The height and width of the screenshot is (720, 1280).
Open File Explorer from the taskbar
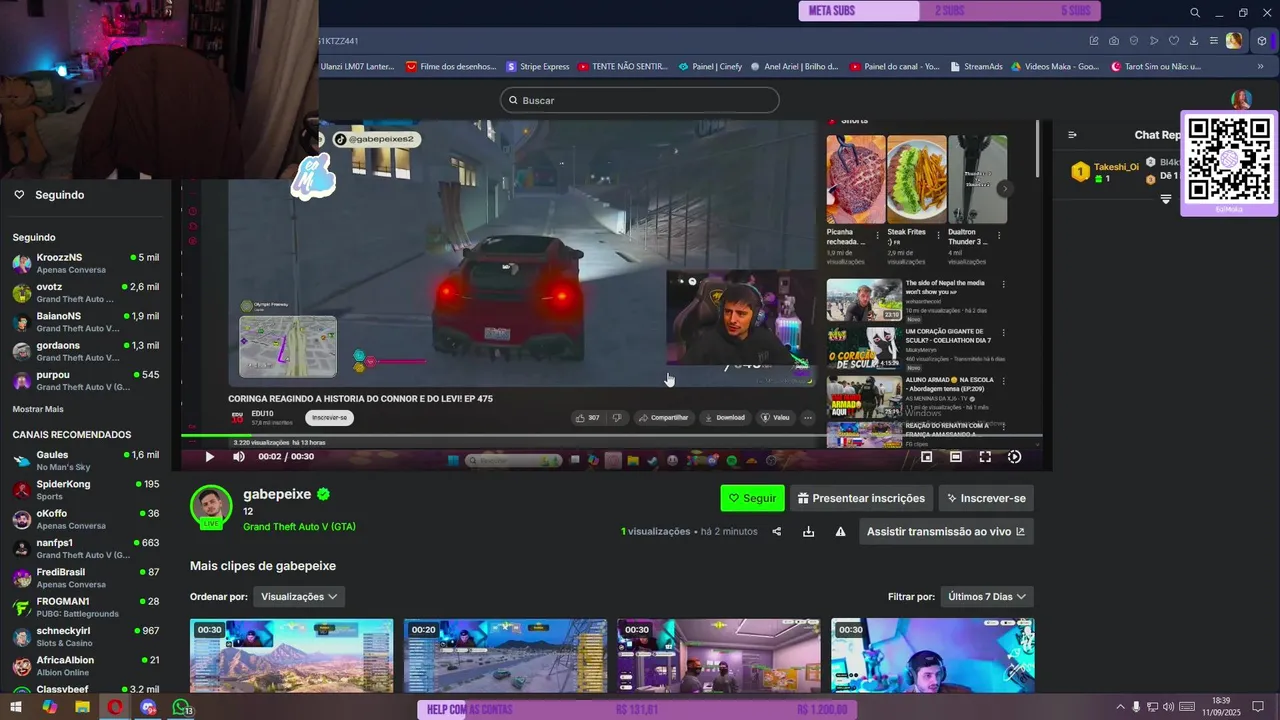tap(82, 707)
